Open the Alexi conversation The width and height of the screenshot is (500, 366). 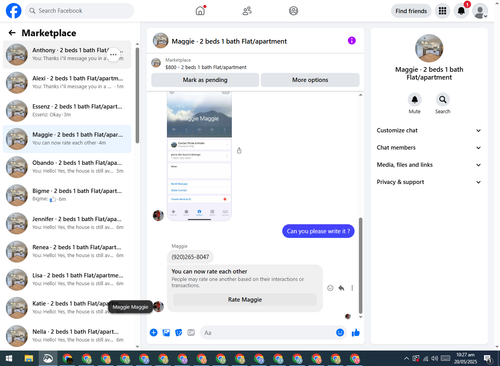(x=67, y=82)
